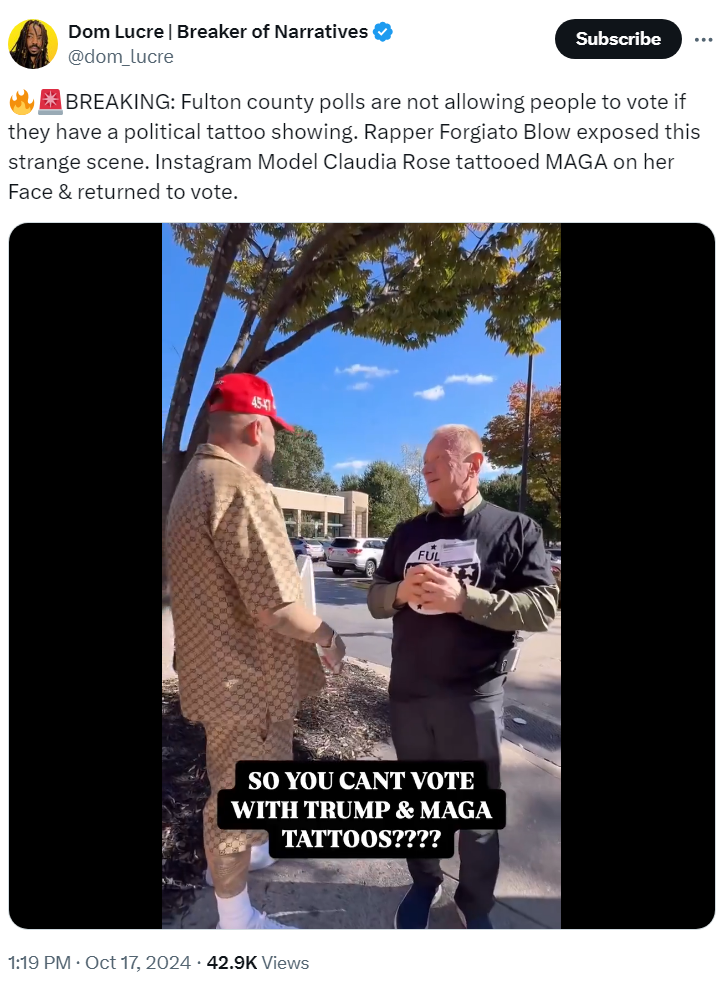Click the left black bar of video
This screenshot has width=726, height=984.
point(85,575)
